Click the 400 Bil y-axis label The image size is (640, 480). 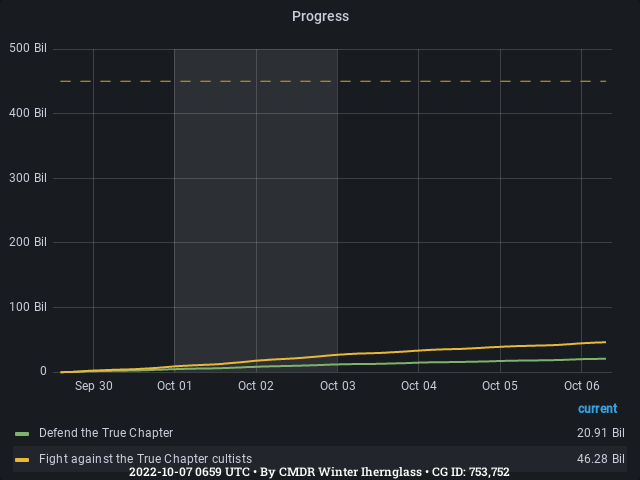pos(28,113)
